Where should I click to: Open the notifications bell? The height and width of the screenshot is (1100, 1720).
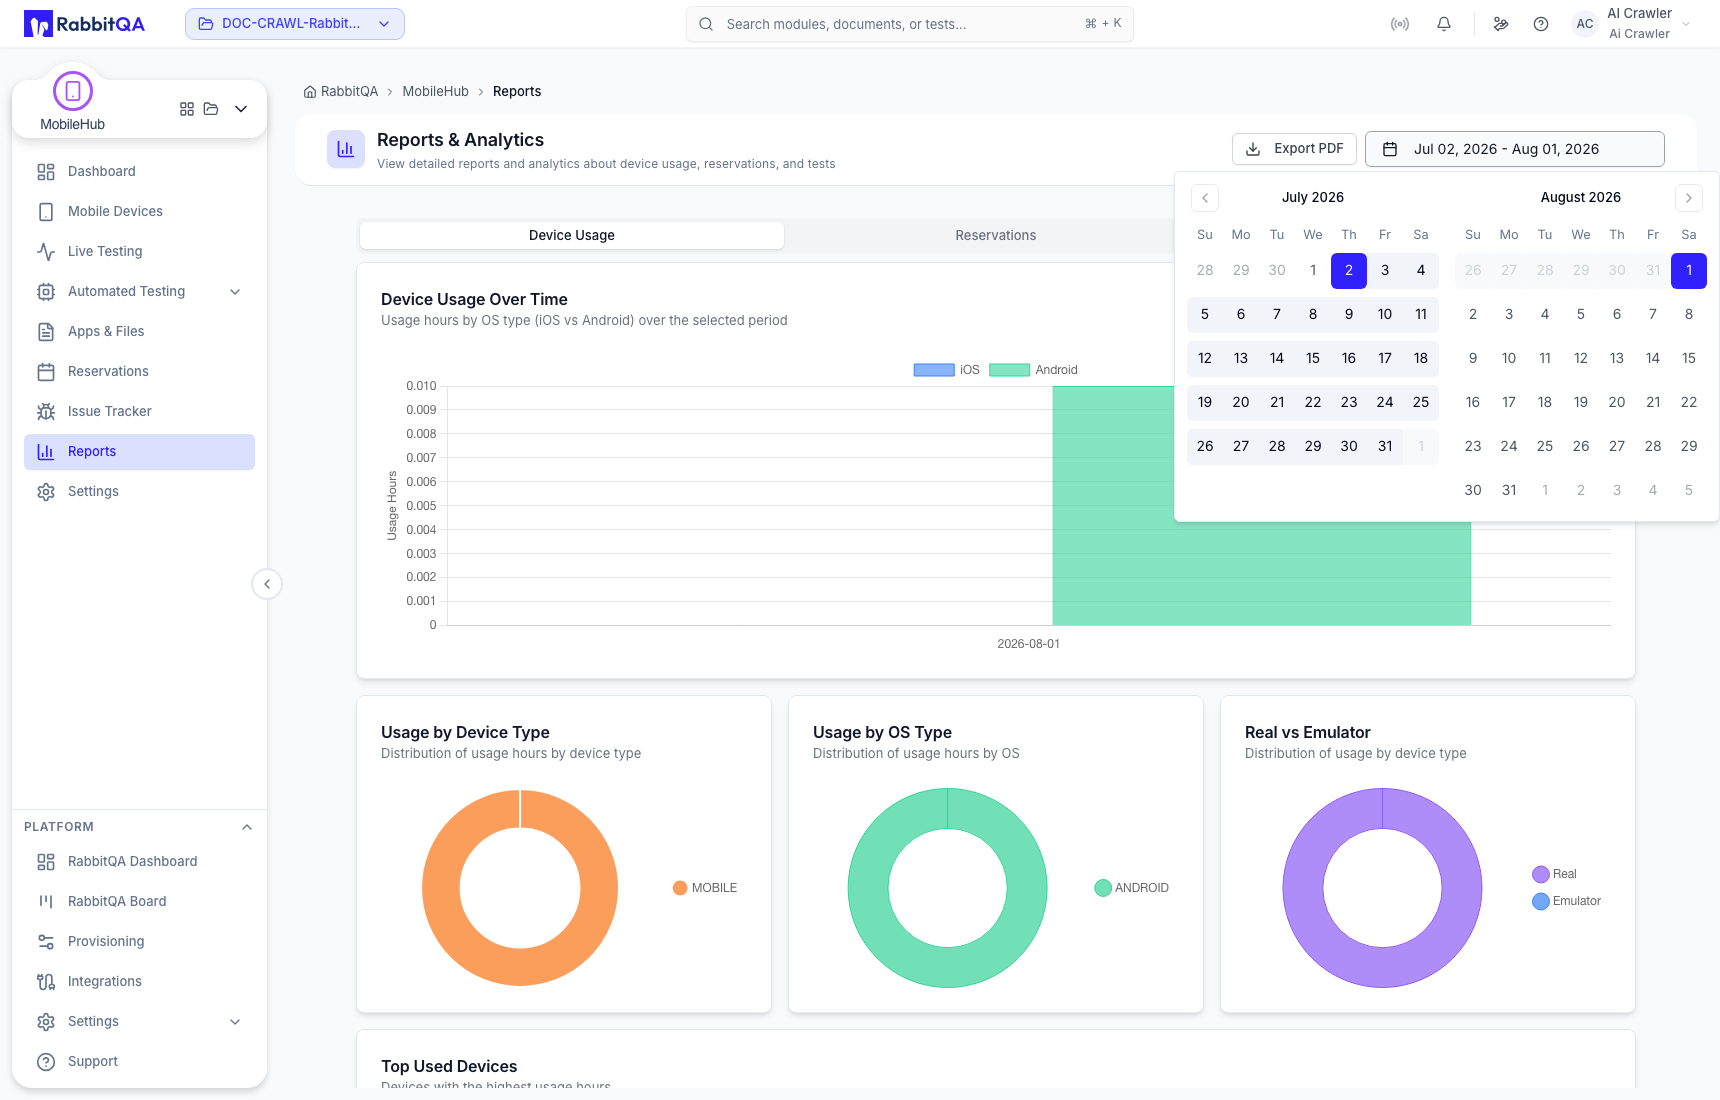(x=1444, y=24)
